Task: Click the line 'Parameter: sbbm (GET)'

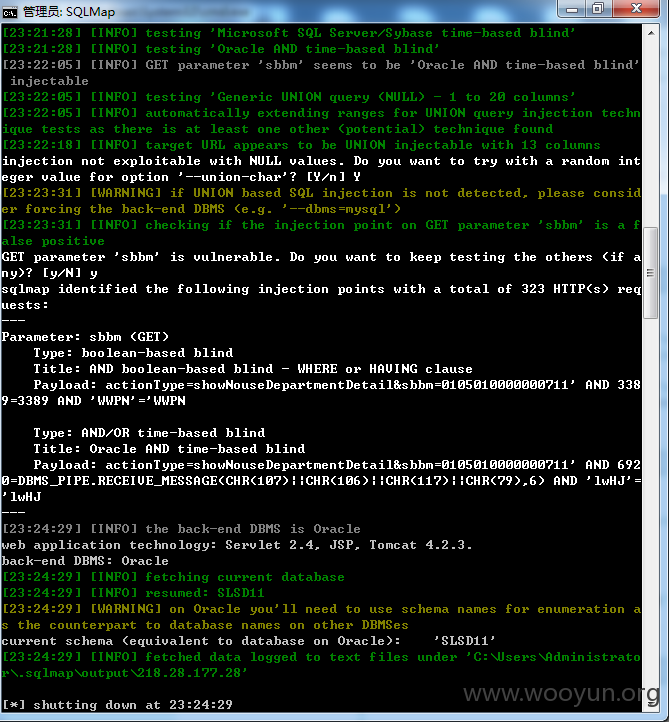Action: click(x=85, y=337)
